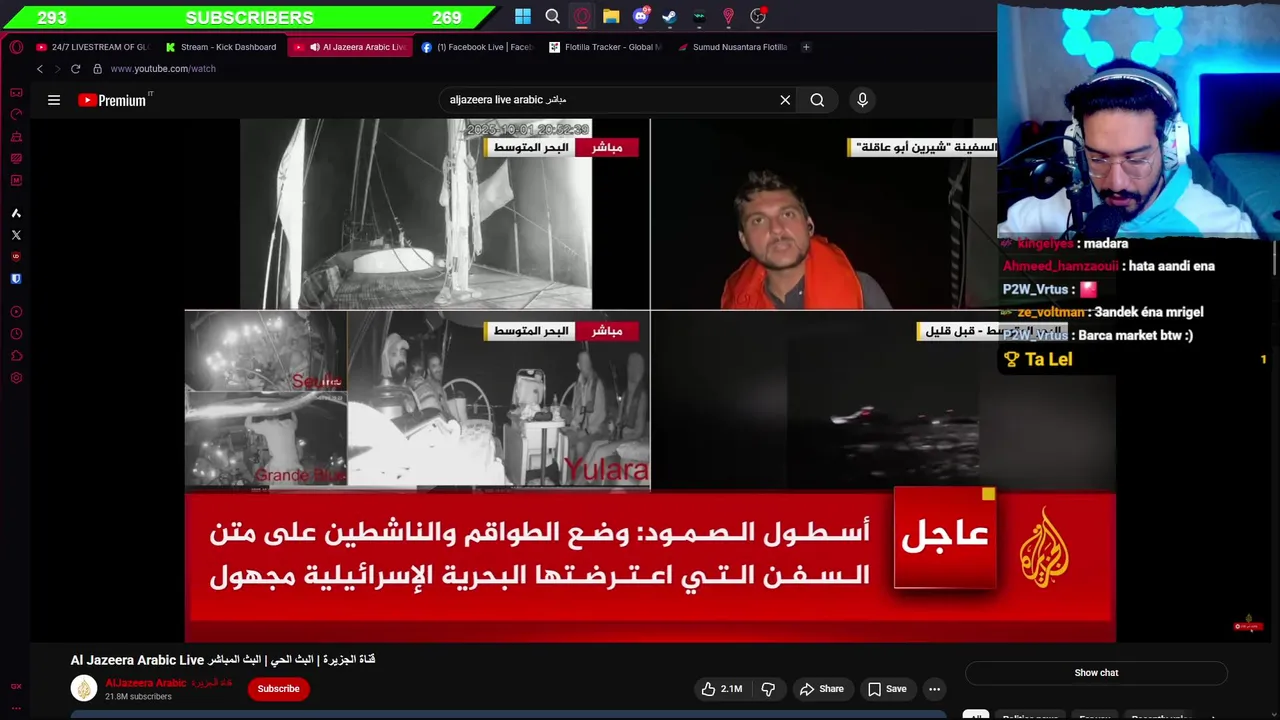The height and width of the screenshot is (720, 1280).
Task: Select the Al Jazeera Arabic Live tab
Action: pos(351,47)
